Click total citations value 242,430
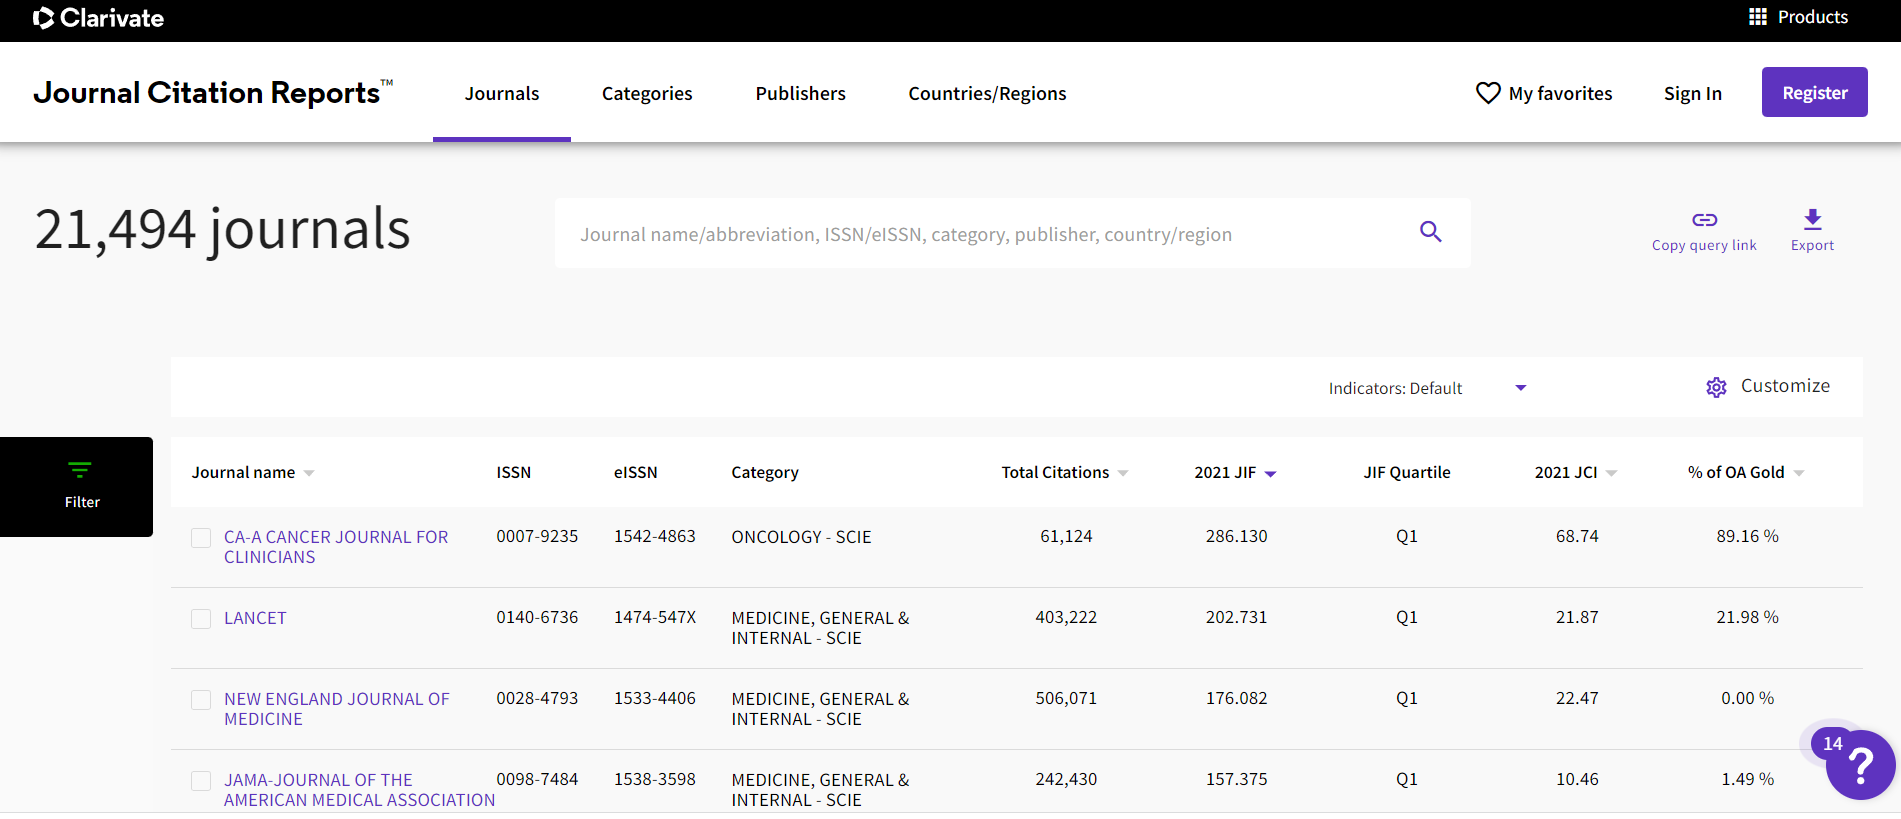The image size is (1901, 819). tap(1066, 779)
